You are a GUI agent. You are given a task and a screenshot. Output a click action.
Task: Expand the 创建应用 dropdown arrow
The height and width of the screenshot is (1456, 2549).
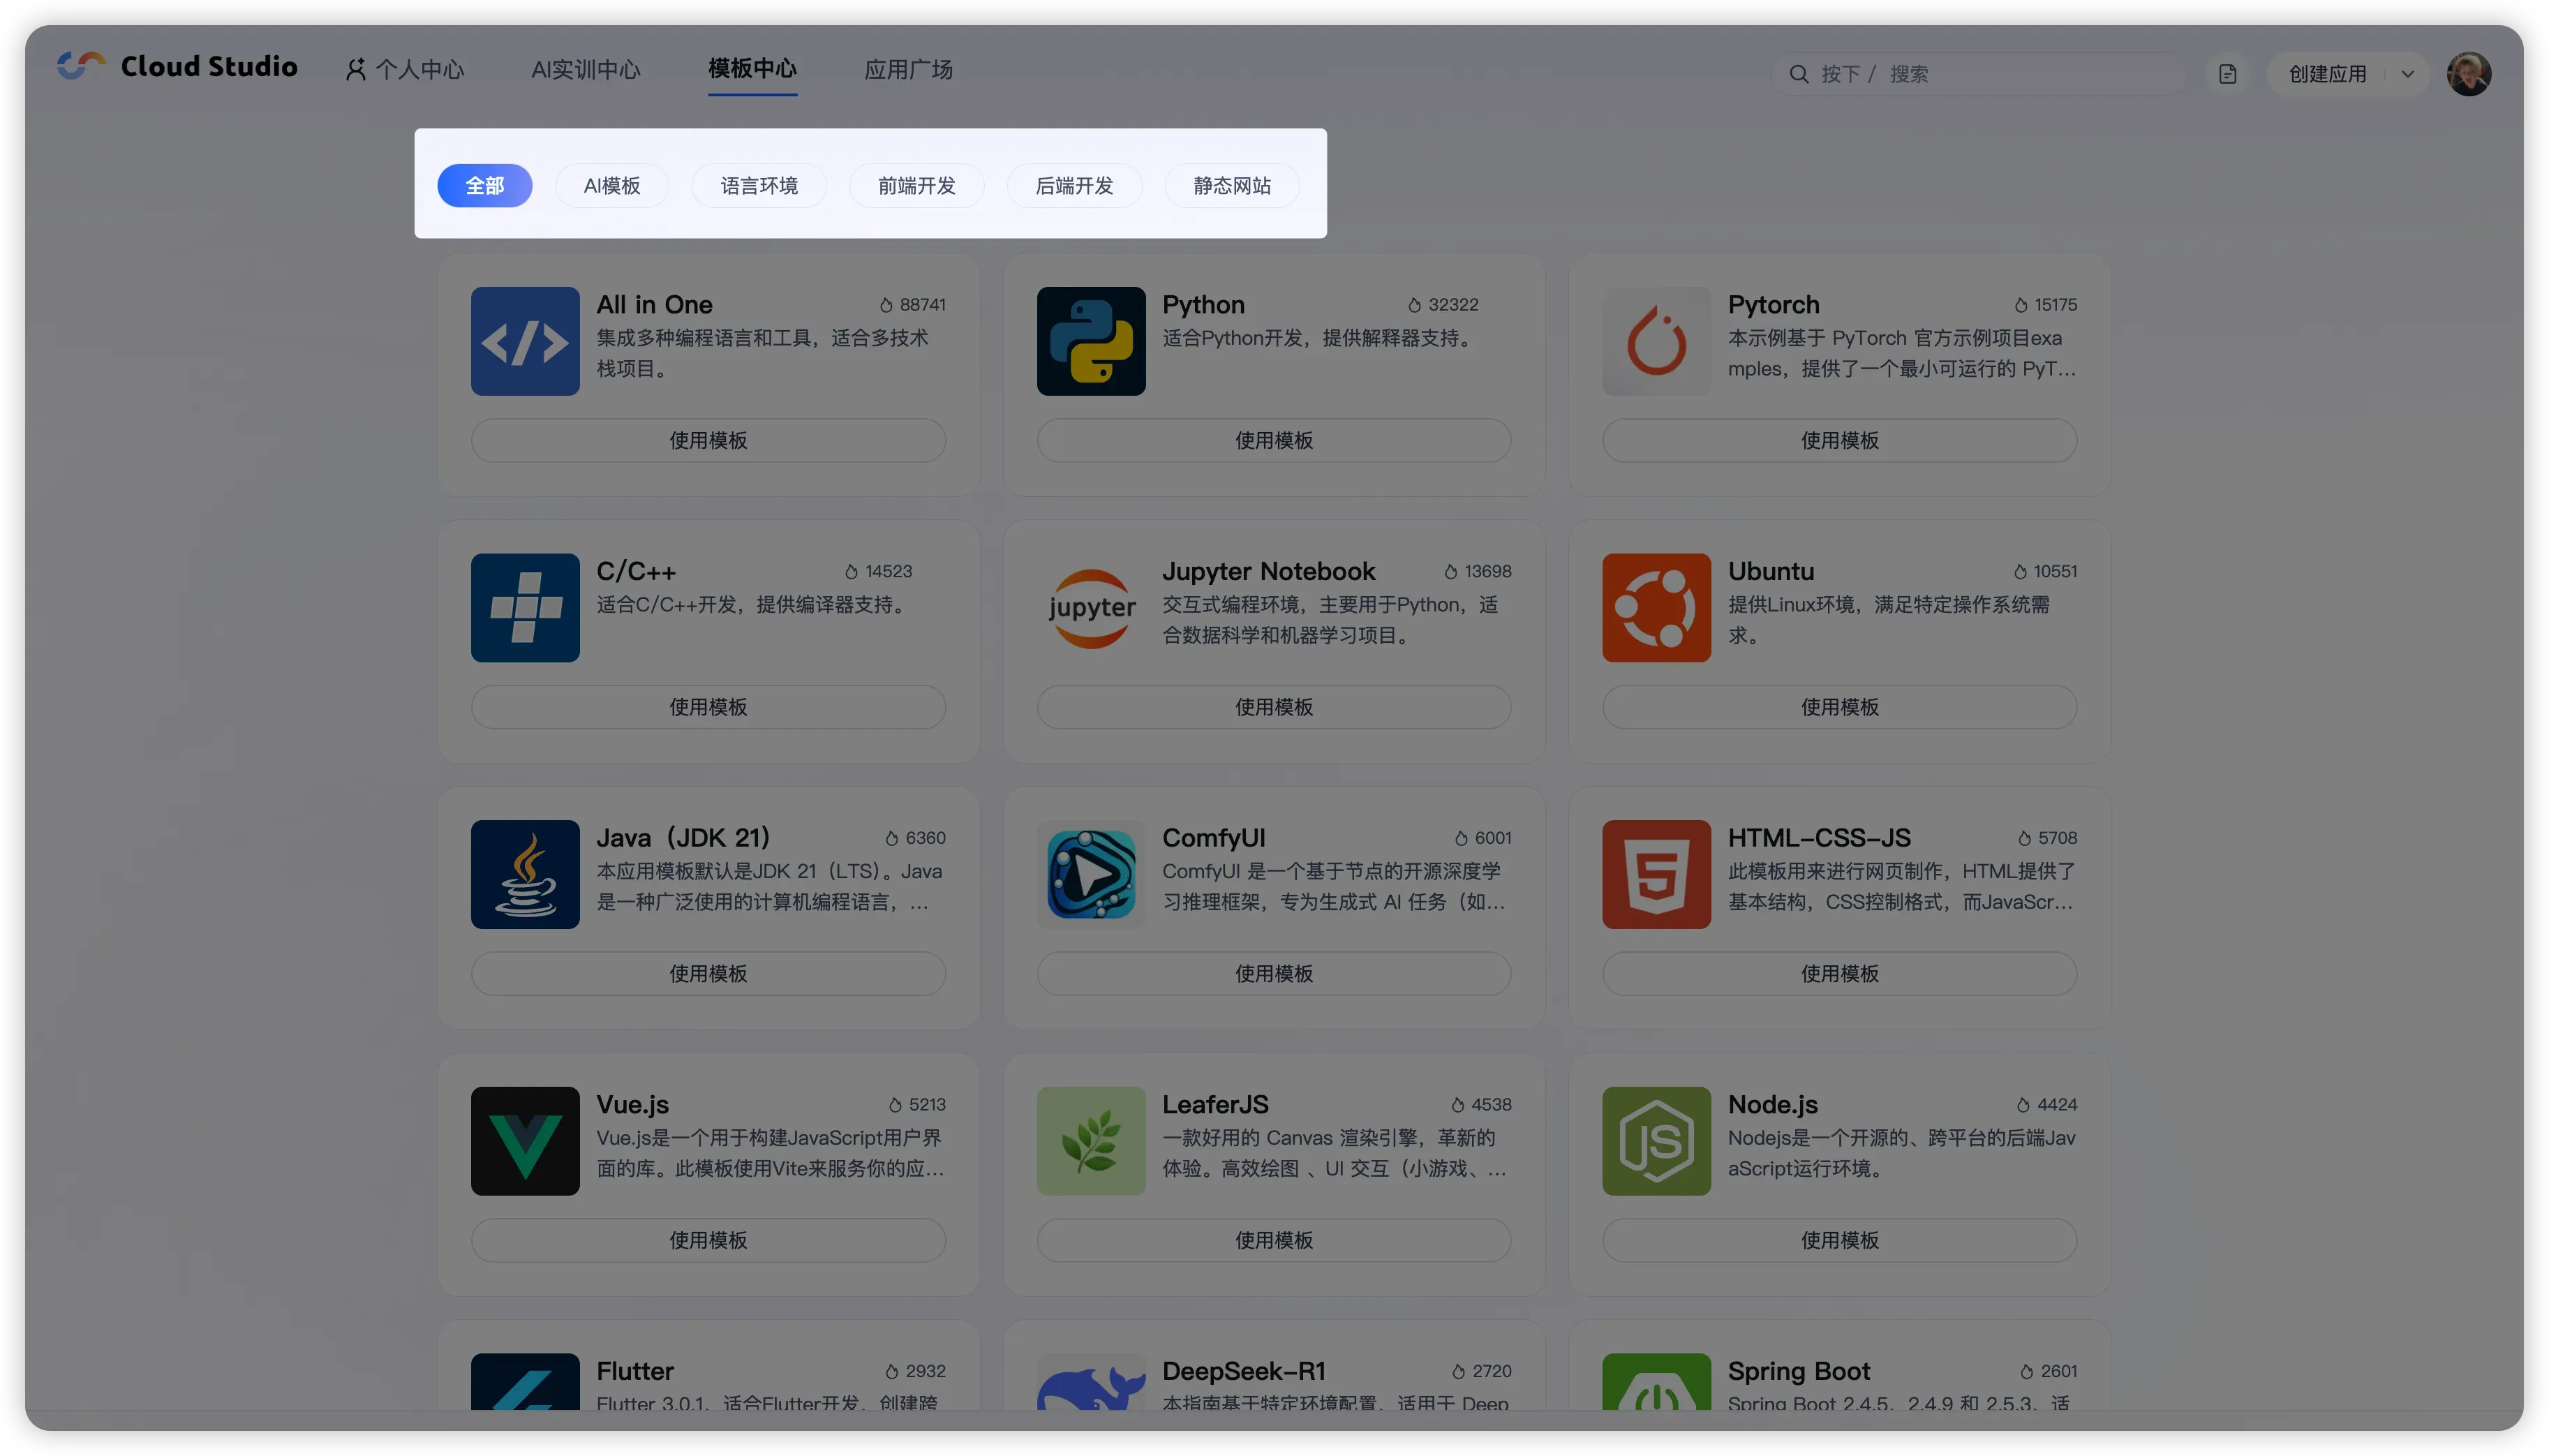coord(2408,74)
